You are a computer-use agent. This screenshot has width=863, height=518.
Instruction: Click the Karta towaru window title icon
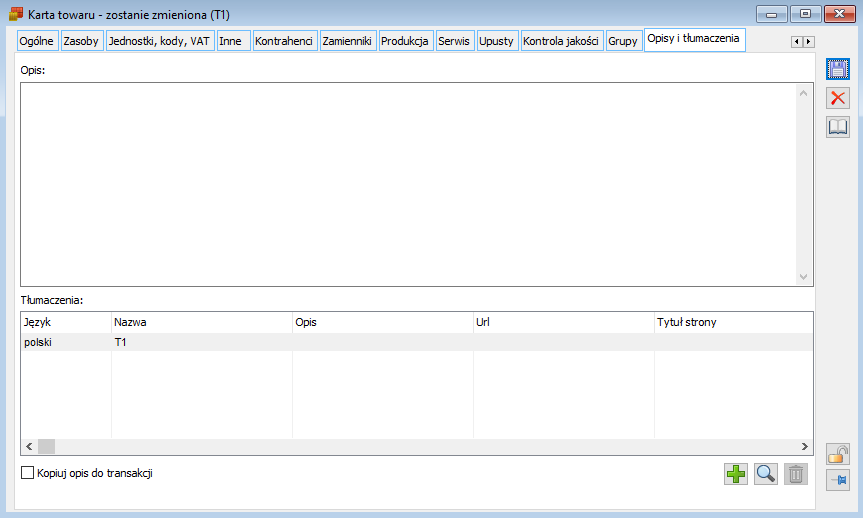pos(16,14)
